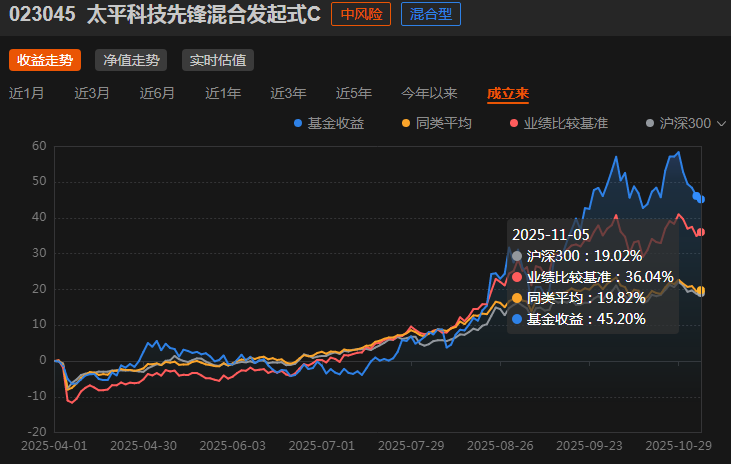Image resolution: width=731 pixels, height=464 pixels.
Task: Select 近3年 time range
Action: [288, 93]
